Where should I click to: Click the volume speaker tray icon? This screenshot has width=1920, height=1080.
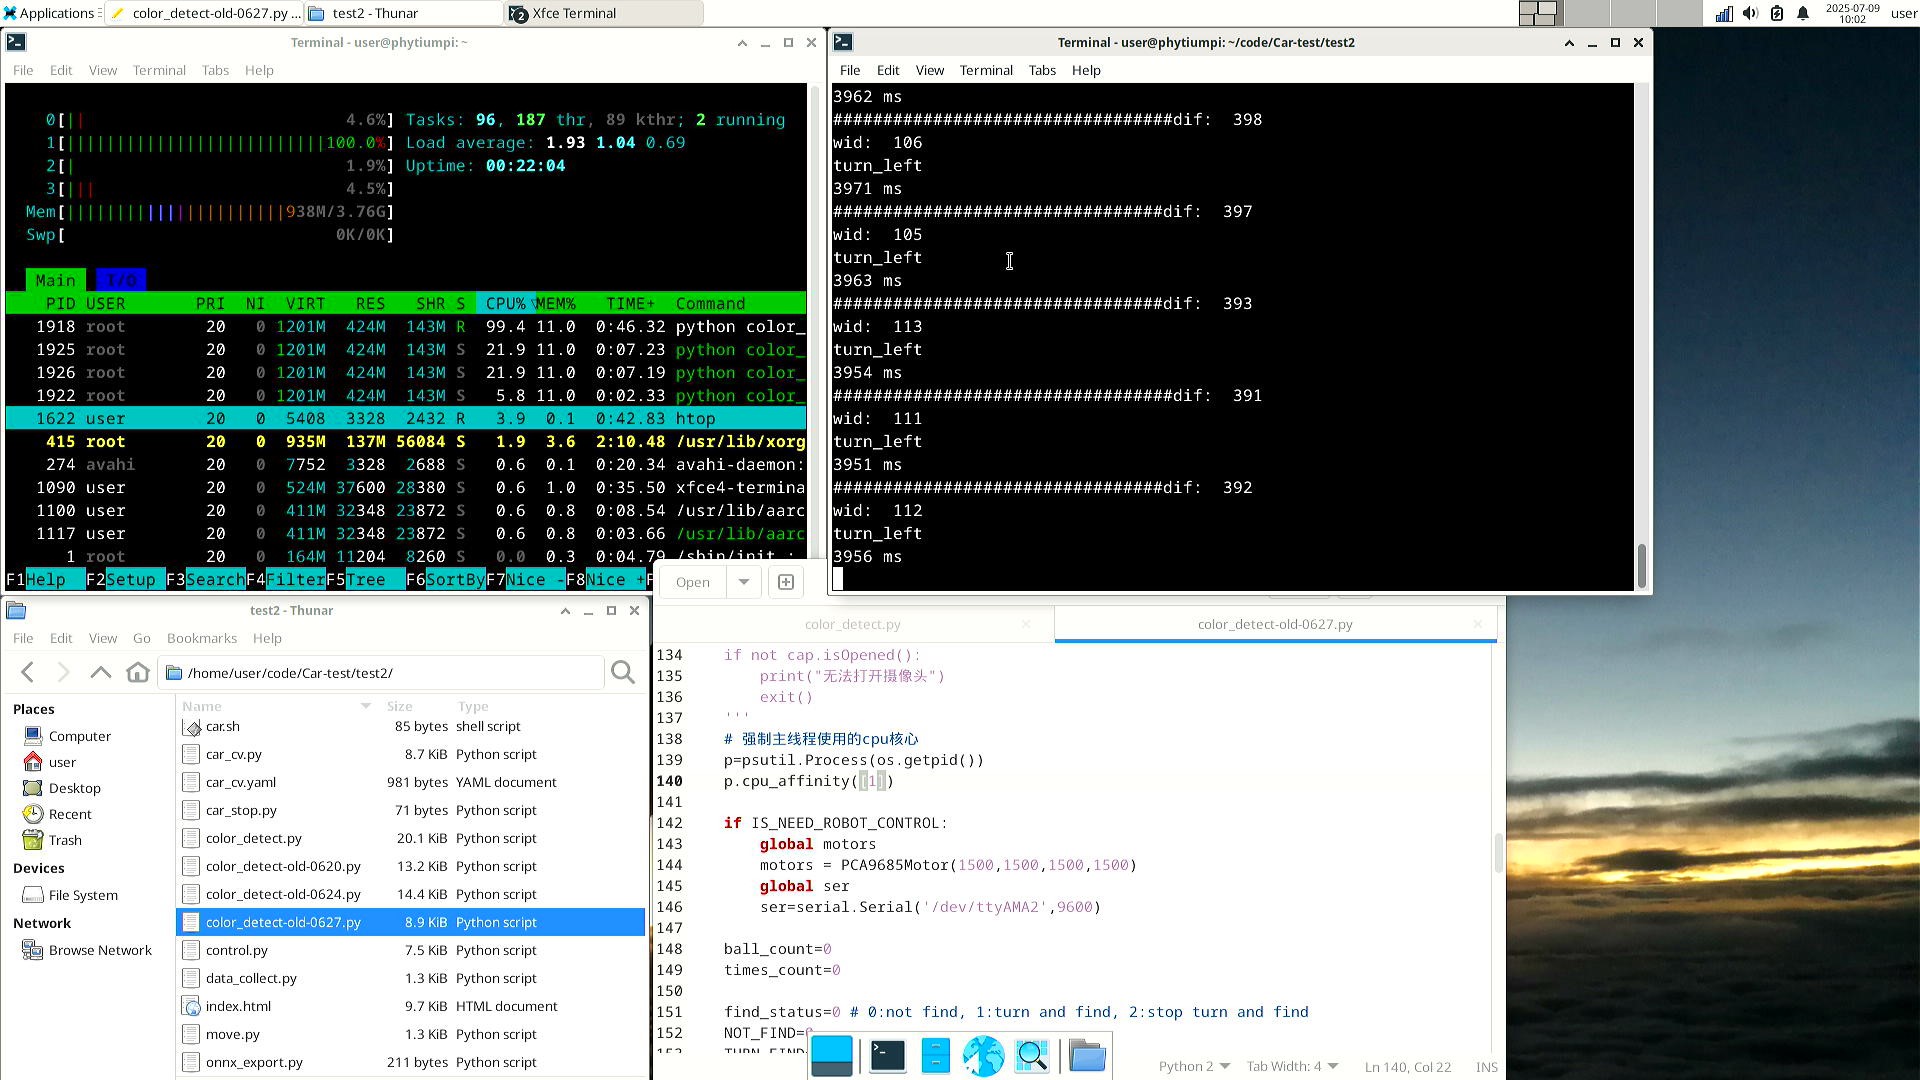pos(1750,13)
